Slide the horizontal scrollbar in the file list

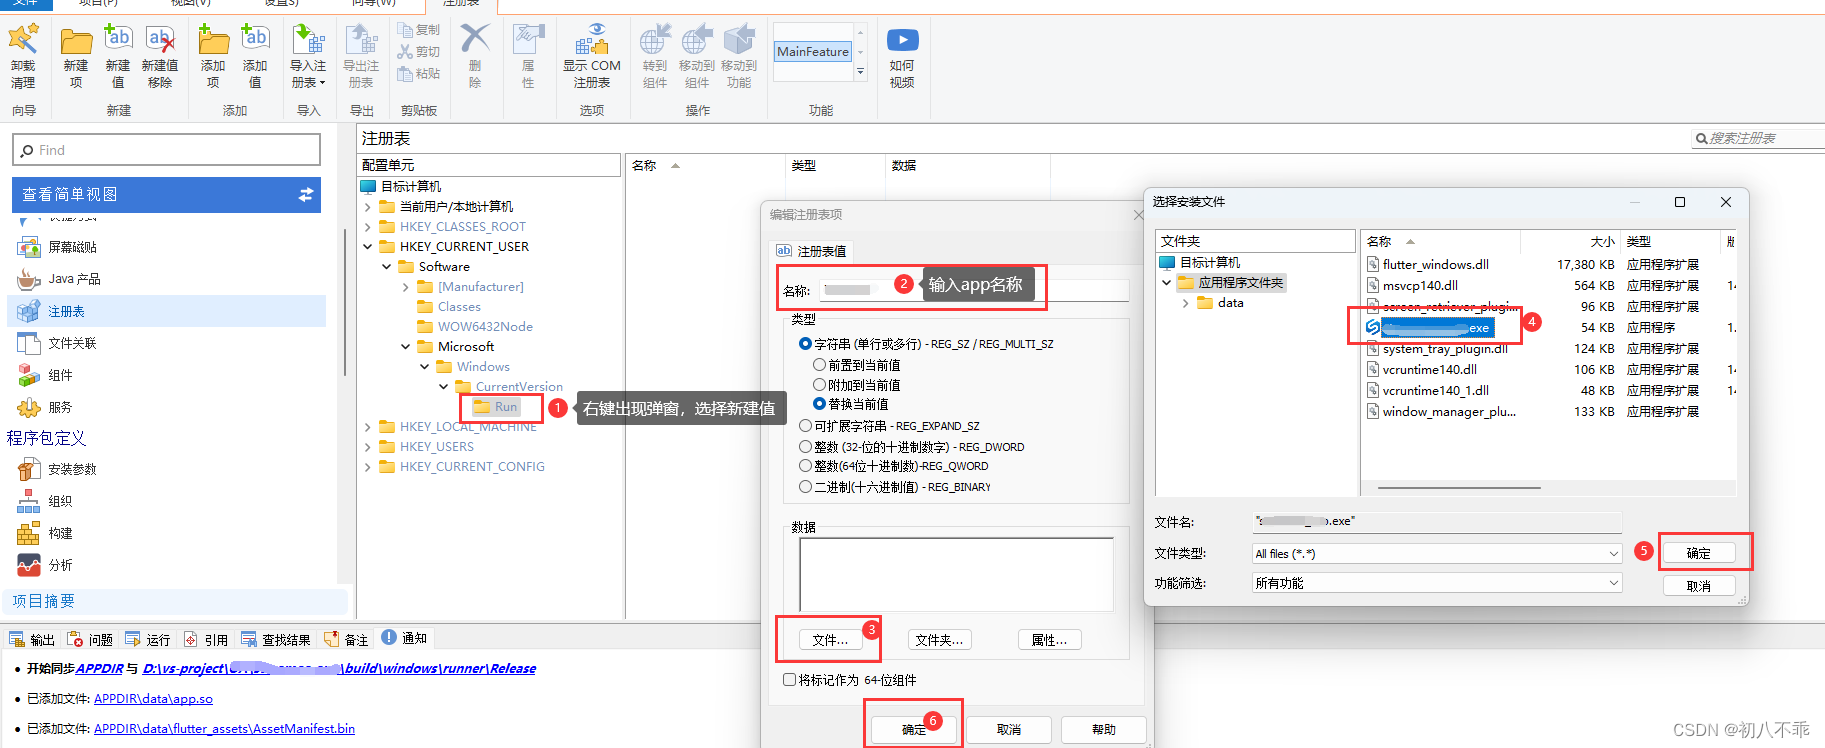(x=1459, y=488)
